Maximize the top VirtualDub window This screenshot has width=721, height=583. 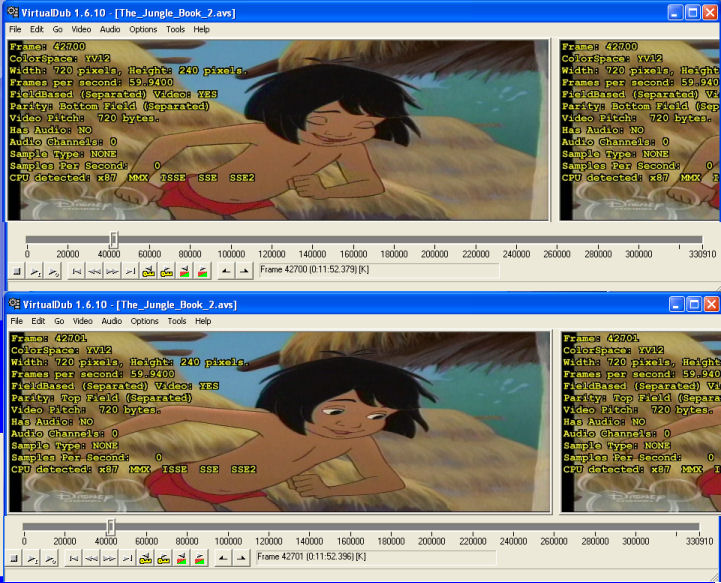coord(692,12)
